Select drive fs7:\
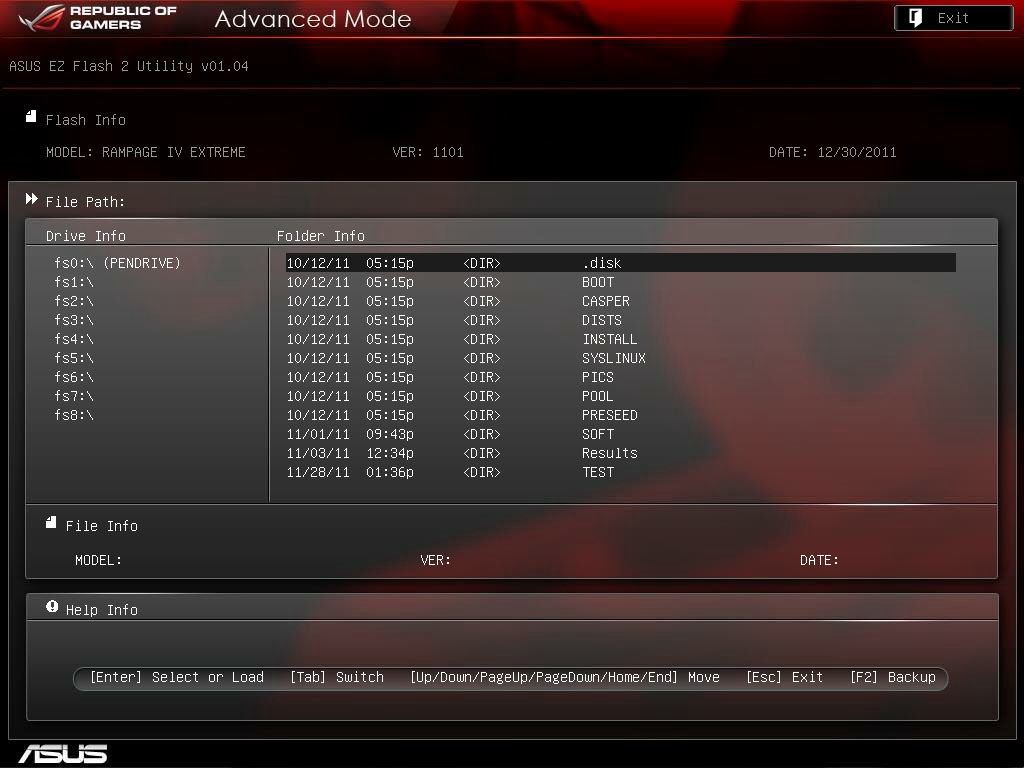 [74, 396]
